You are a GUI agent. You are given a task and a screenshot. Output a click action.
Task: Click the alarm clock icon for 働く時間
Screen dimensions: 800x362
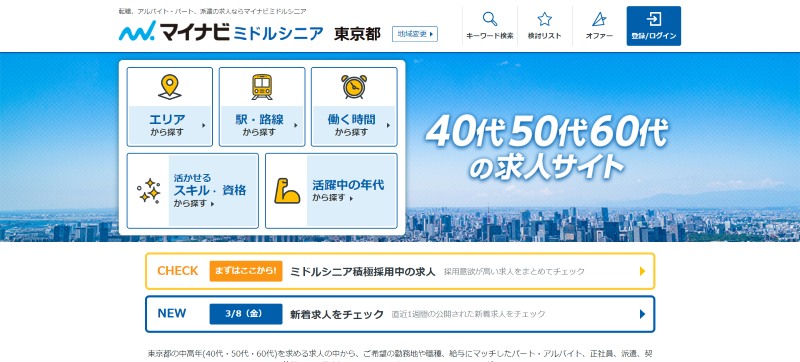pos(354,87)
